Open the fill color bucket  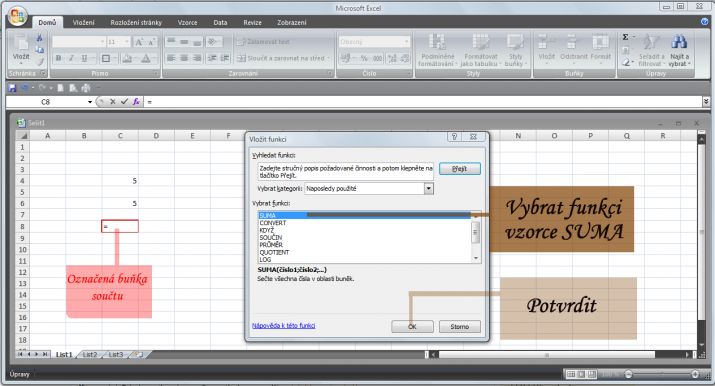point(127,58)
